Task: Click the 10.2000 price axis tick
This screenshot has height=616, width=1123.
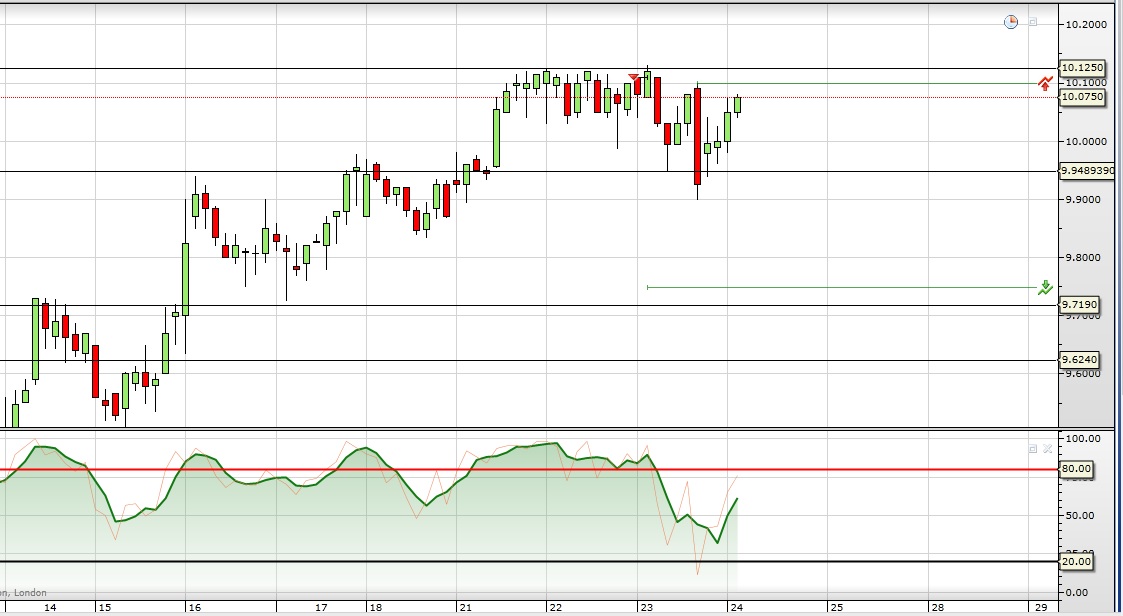Action: pyautogui.click(x=1086, y=24)
